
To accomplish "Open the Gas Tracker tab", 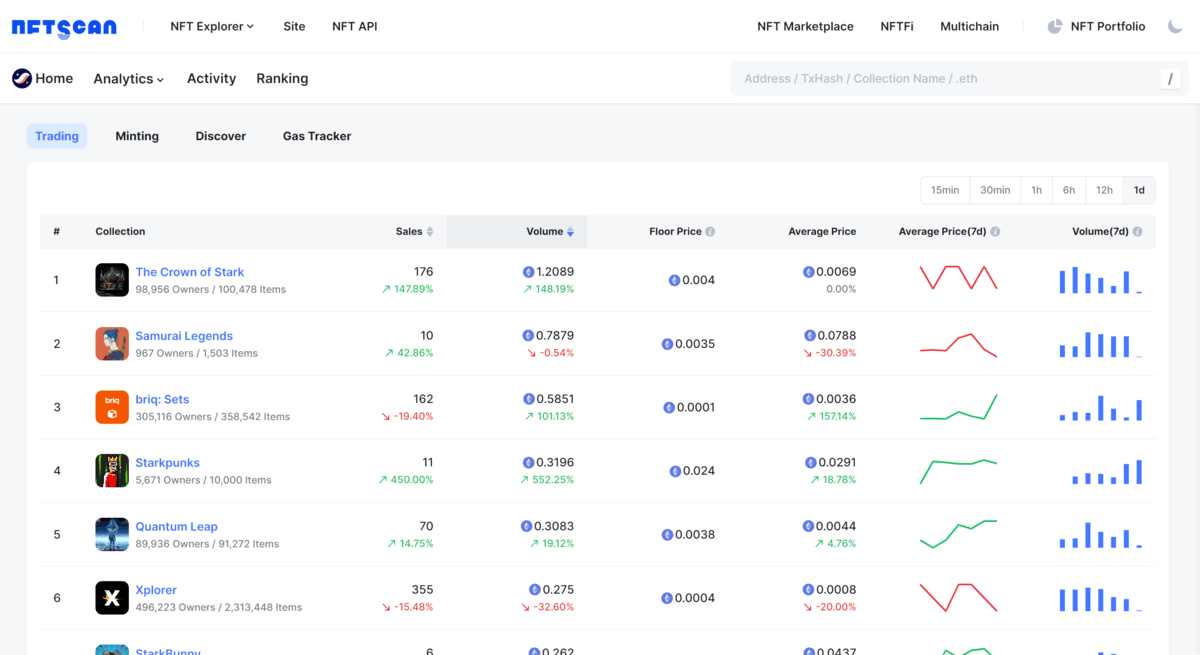I will [317, 136].
